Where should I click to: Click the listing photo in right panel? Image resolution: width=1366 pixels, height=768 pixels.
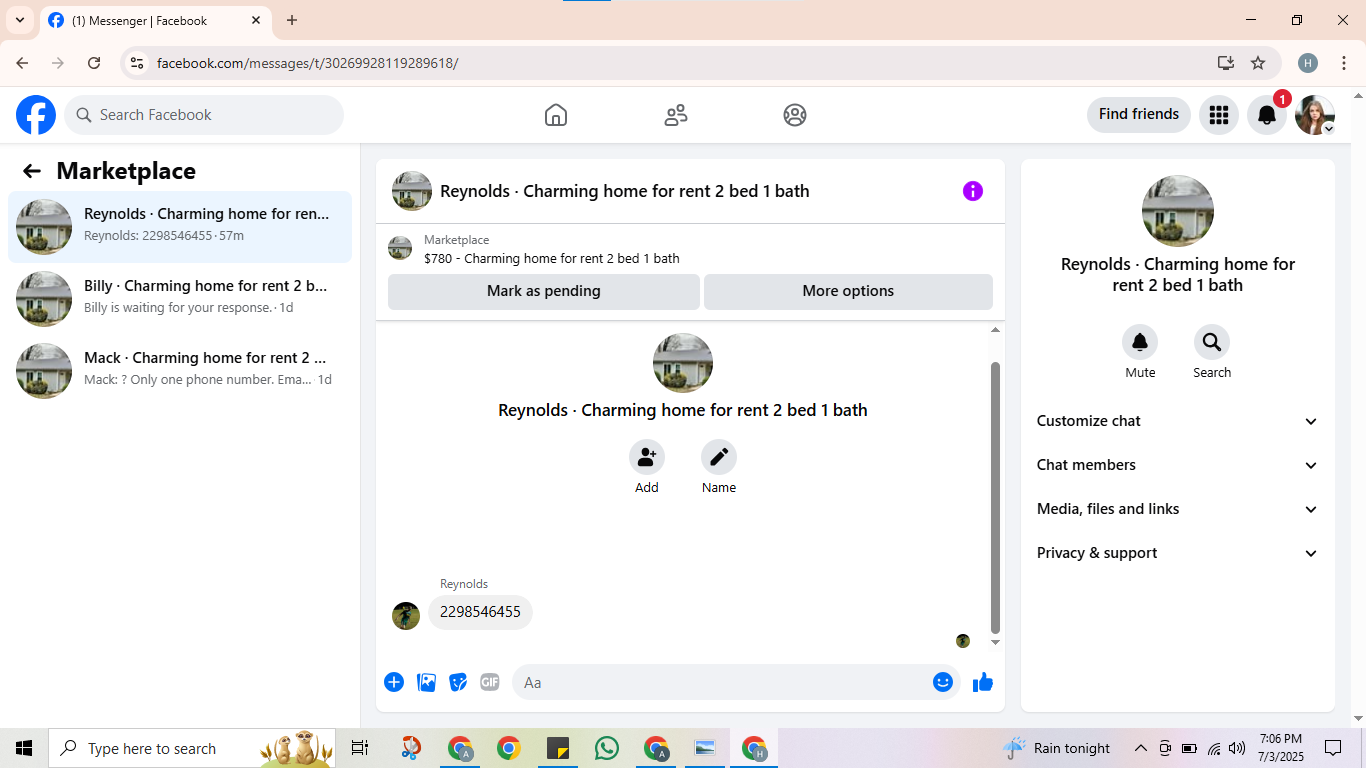click(x=1178, y=211)
